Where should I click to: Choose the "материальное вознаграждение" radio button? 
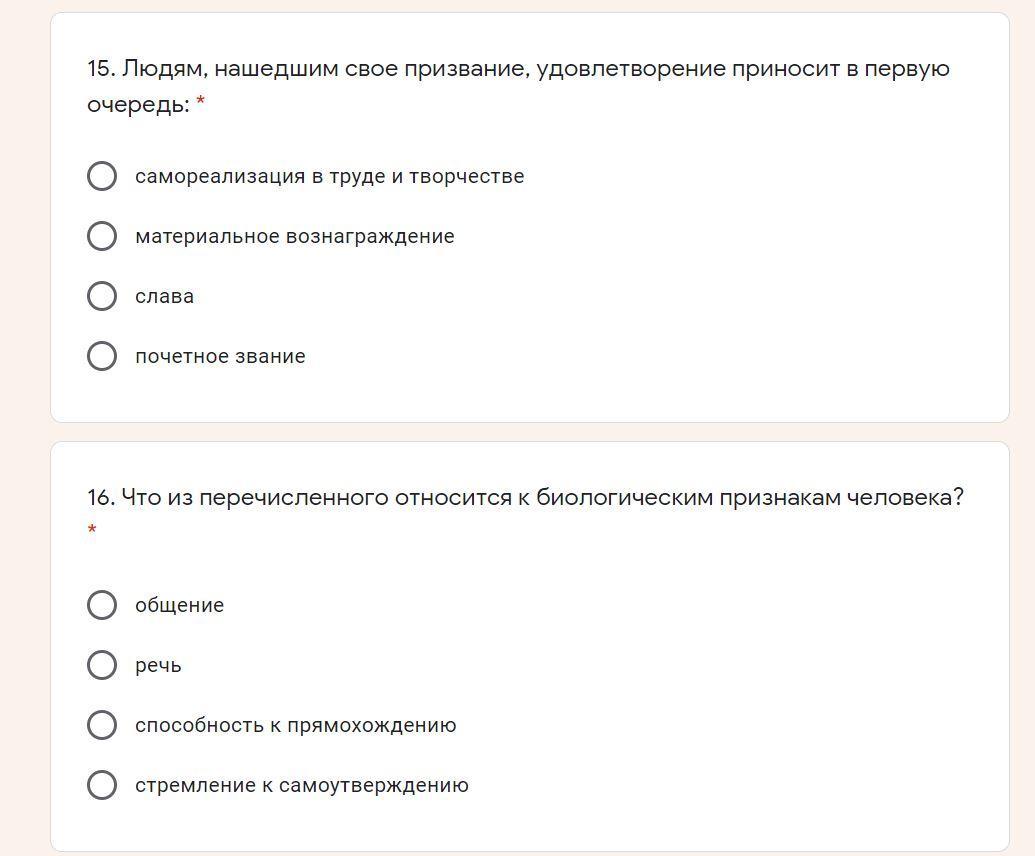pos(102,236)
